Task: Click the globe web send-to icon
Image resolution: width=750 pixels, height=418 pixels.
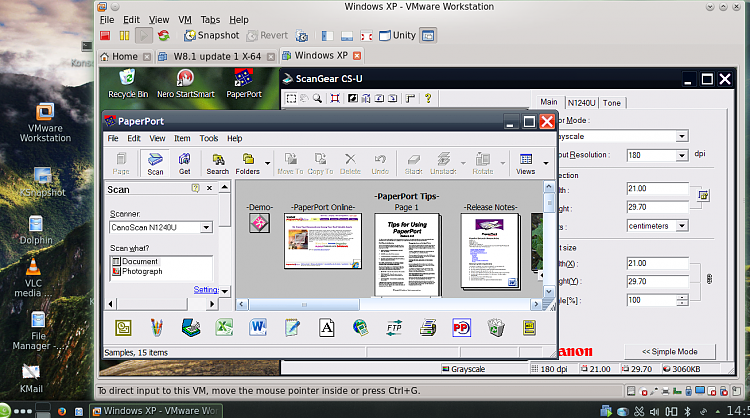Action: [x=360, y=328]
